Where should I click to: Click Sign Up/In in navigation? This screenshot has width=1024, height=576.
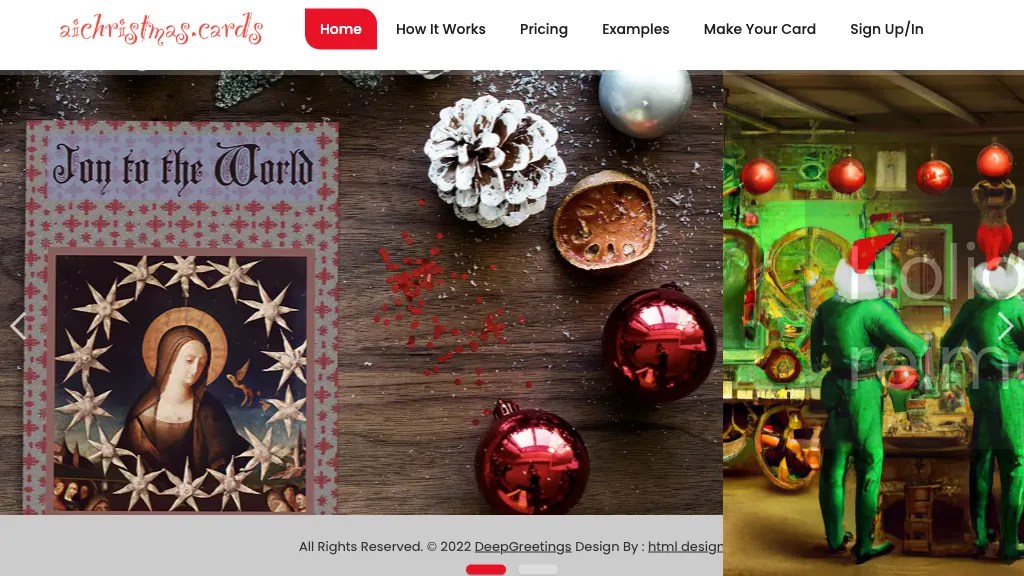pyautogui.click(x=887, y=29)
